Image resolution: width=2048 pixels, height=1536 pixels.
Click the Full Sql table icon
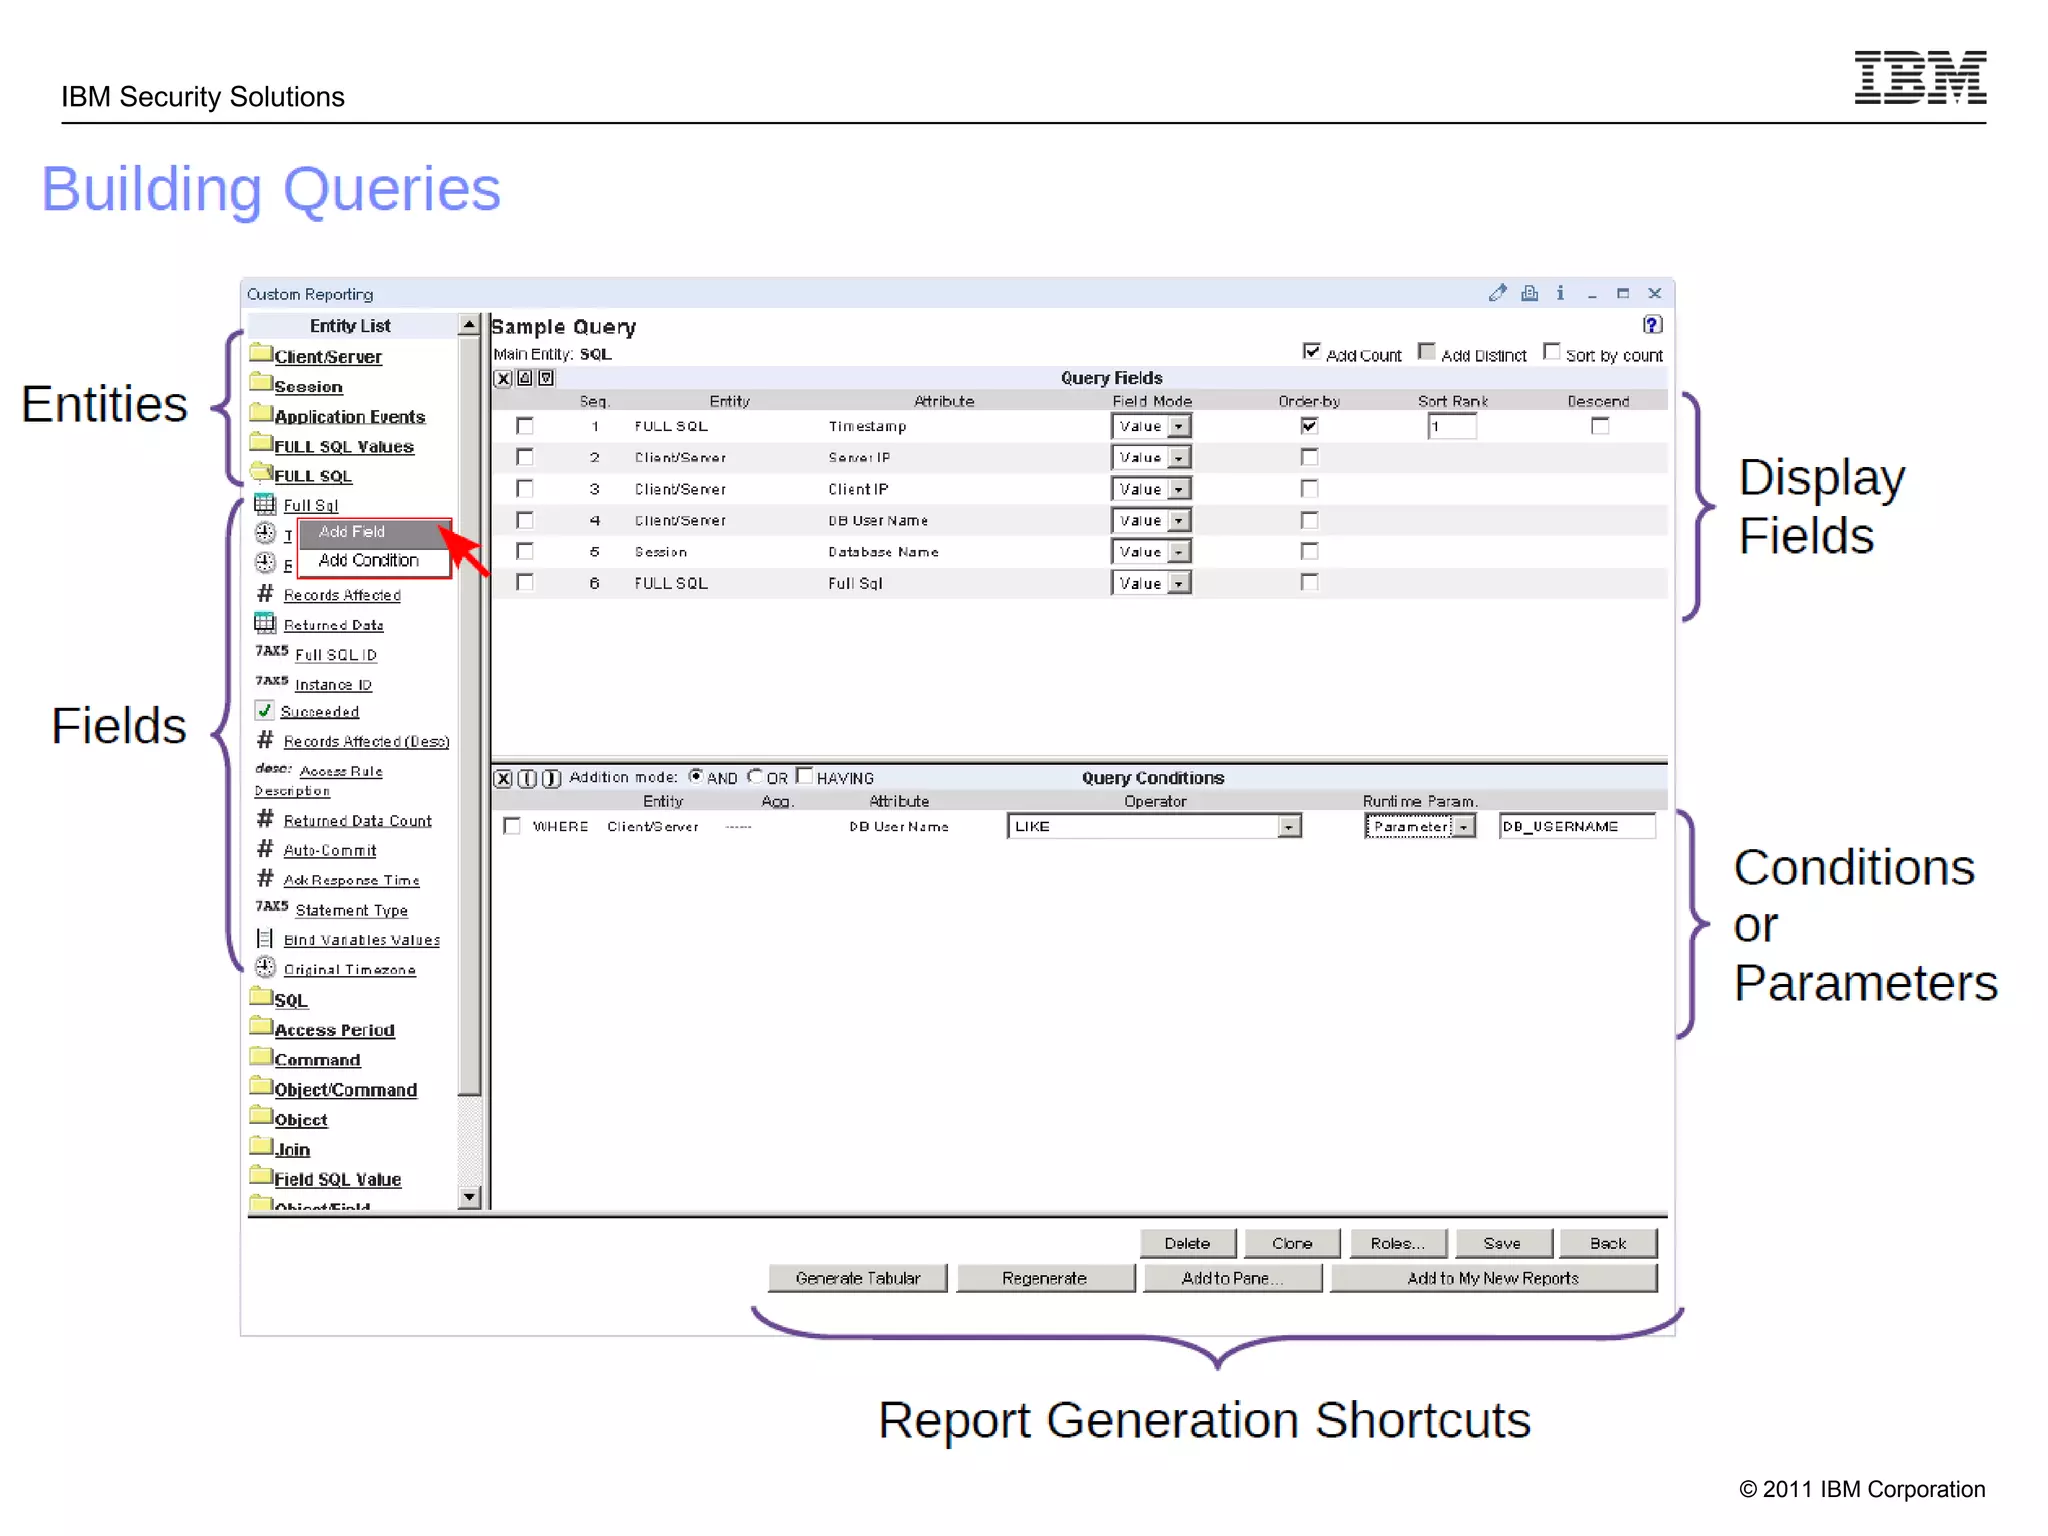click(x=265, y=503)
